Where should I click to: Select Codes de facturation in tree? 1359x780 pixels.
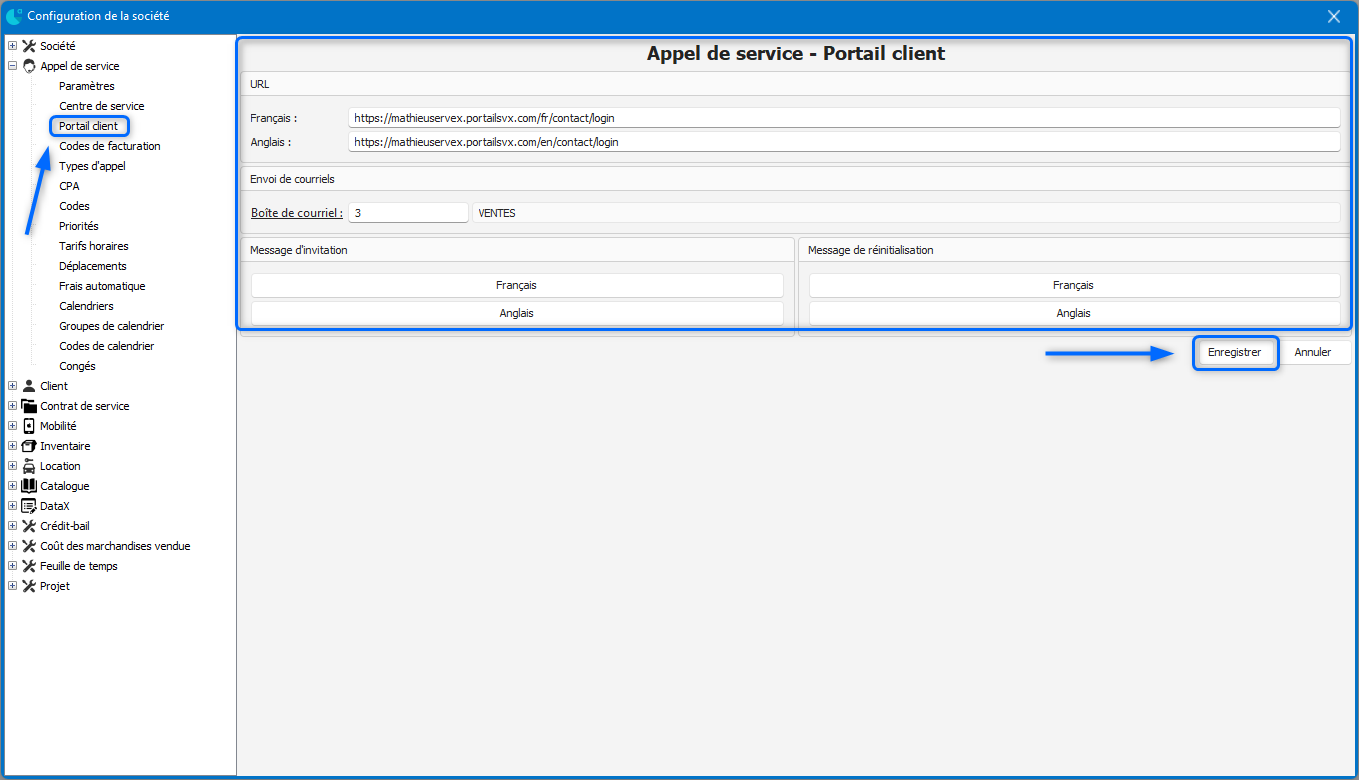[x=109, y=146]
